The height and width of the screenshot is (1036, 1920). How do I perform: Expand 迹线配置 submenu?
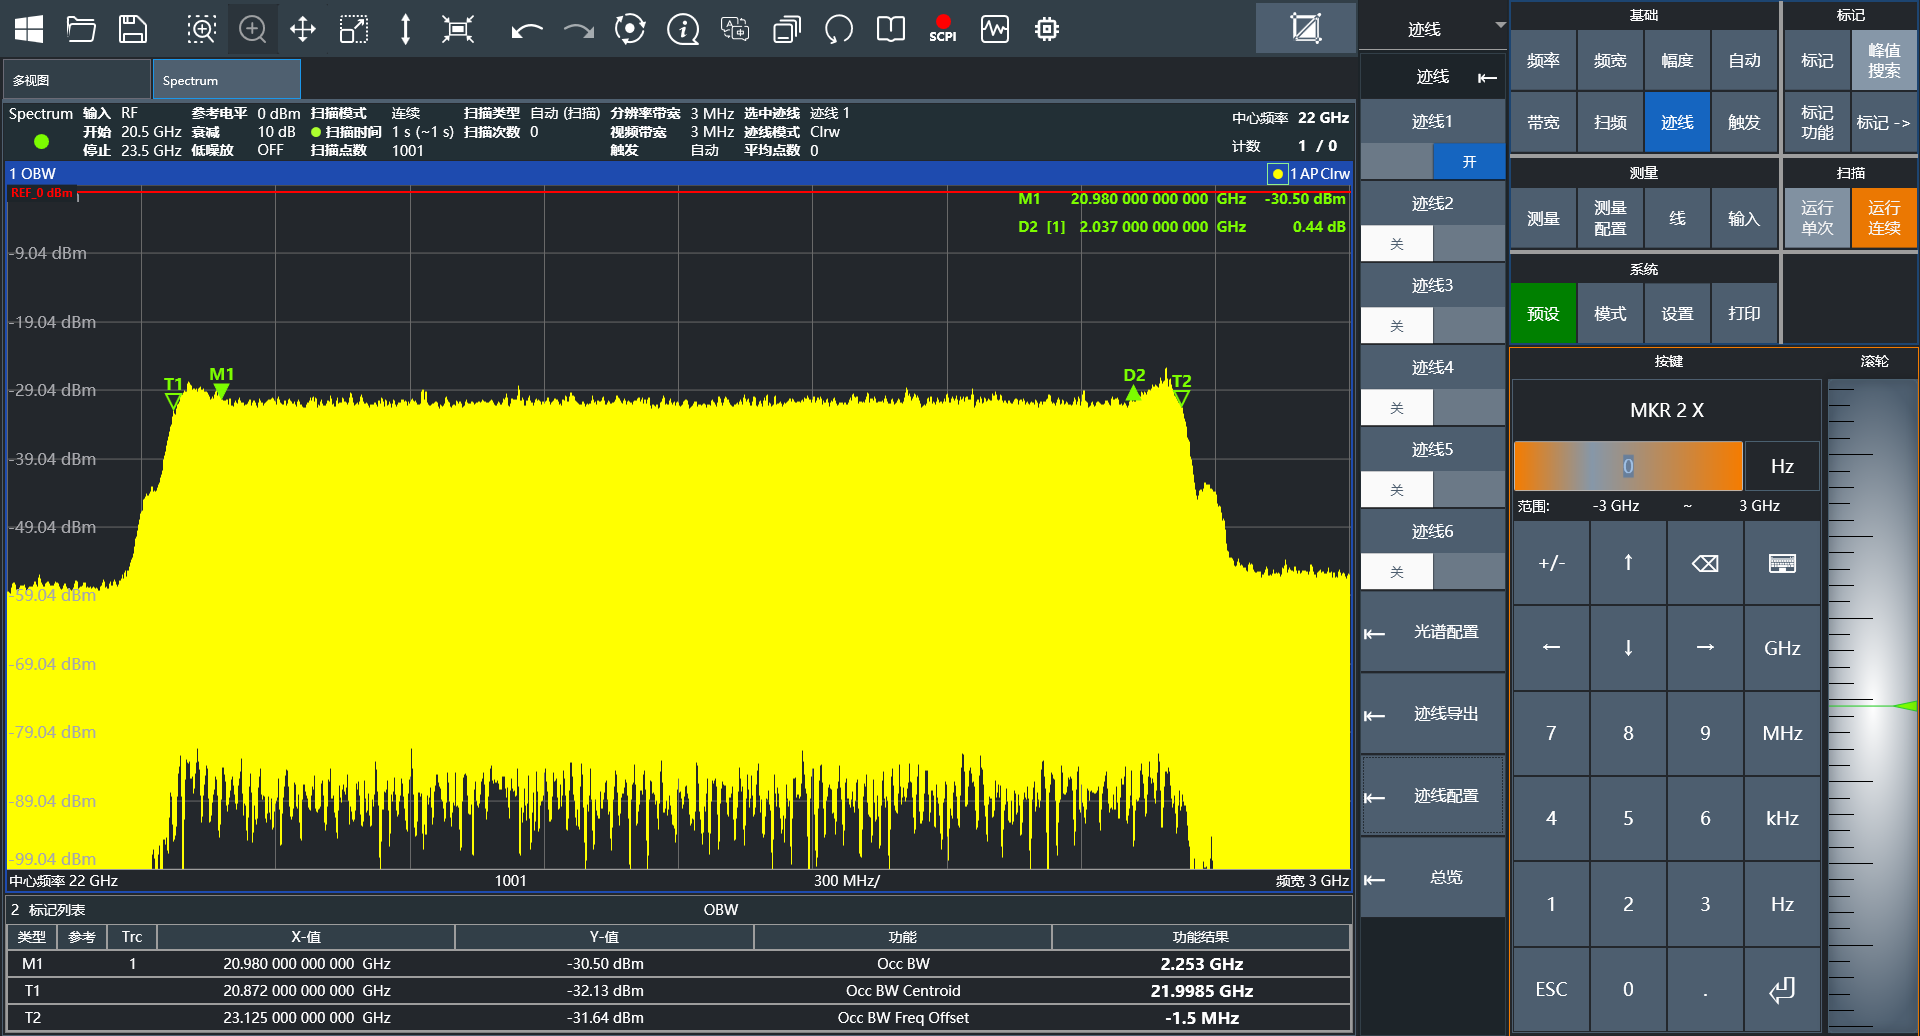(1432, 796)
